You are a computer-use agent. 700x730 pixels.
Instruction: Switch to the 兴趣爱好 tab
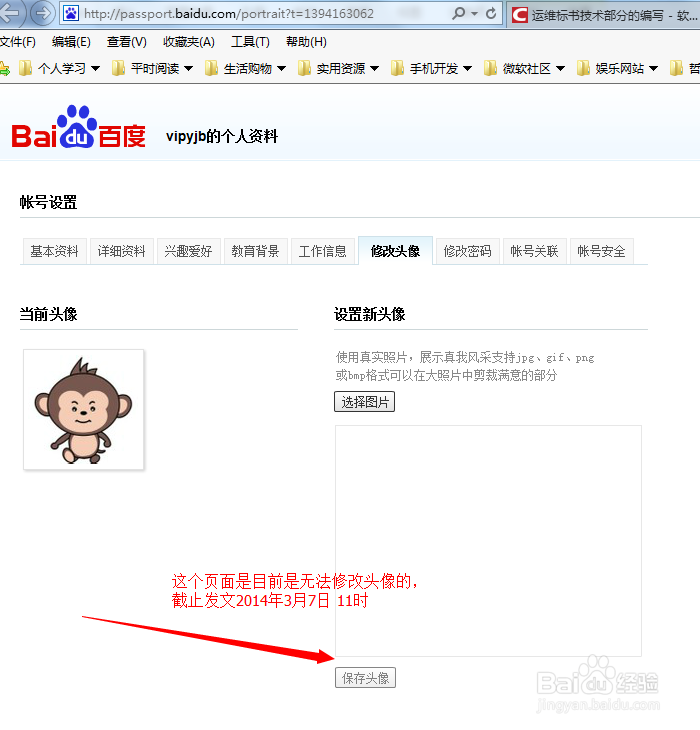tap(188, 251)
